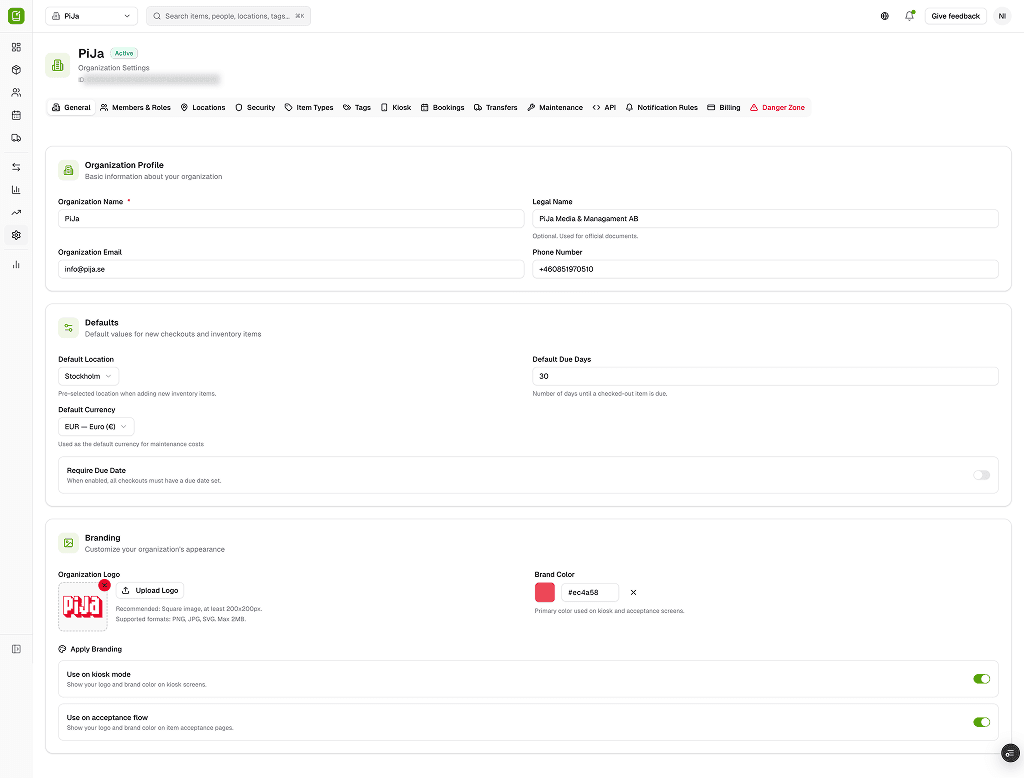
Task: Open the Dashboard grid icon in sidebar
Action: click(x=16, y=47)
